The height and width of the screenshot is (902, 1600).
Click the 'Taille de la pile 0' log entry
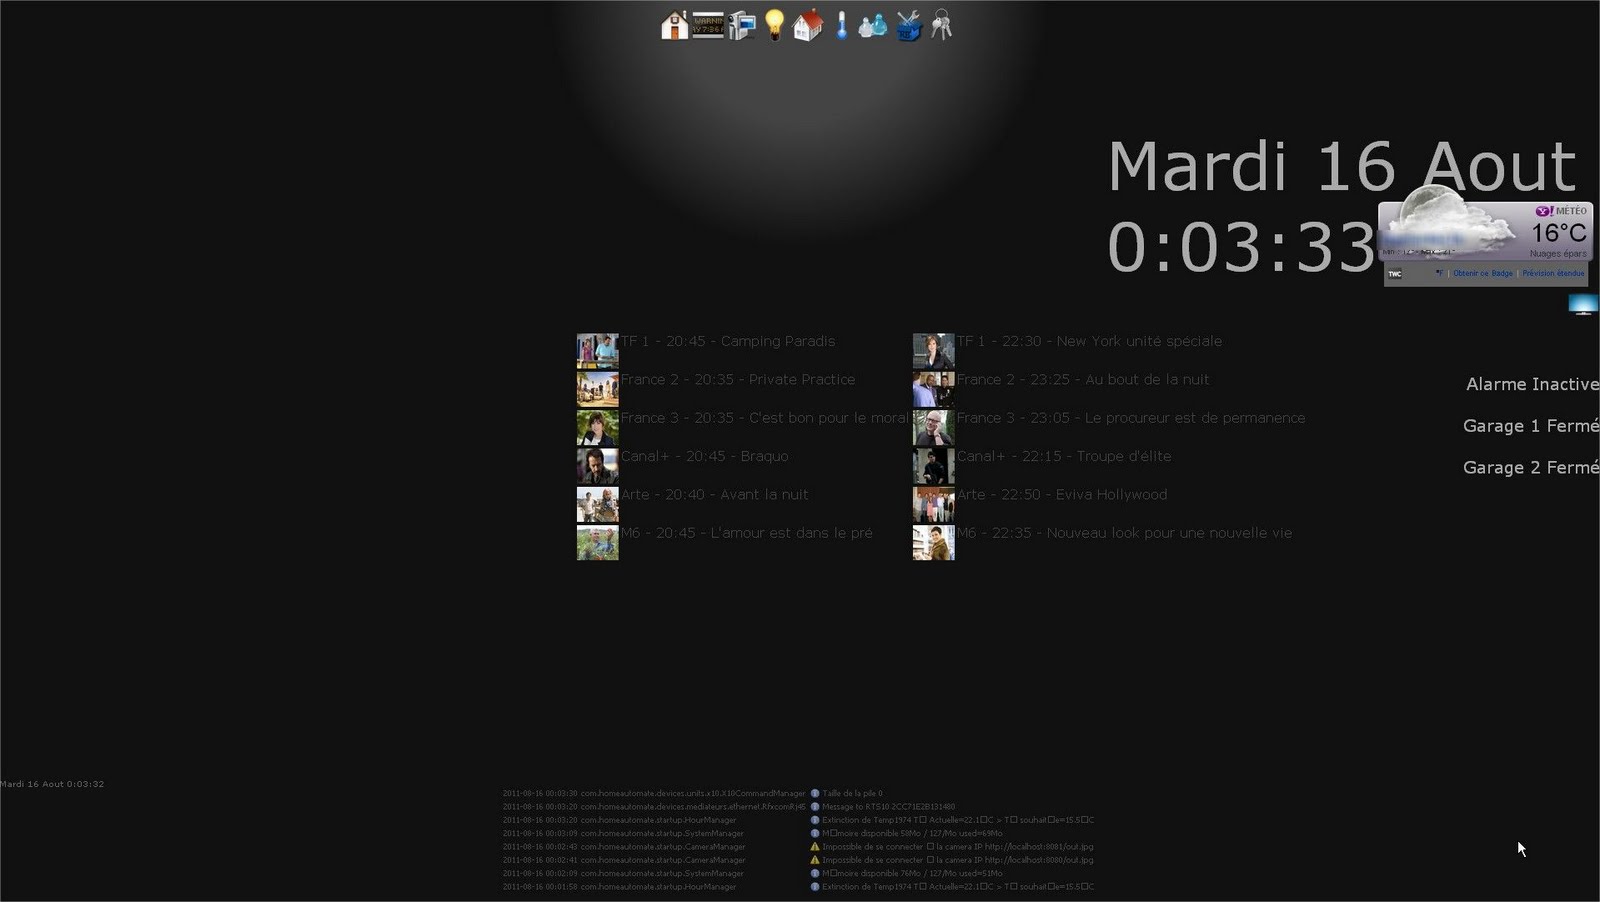tap(852, 793)
